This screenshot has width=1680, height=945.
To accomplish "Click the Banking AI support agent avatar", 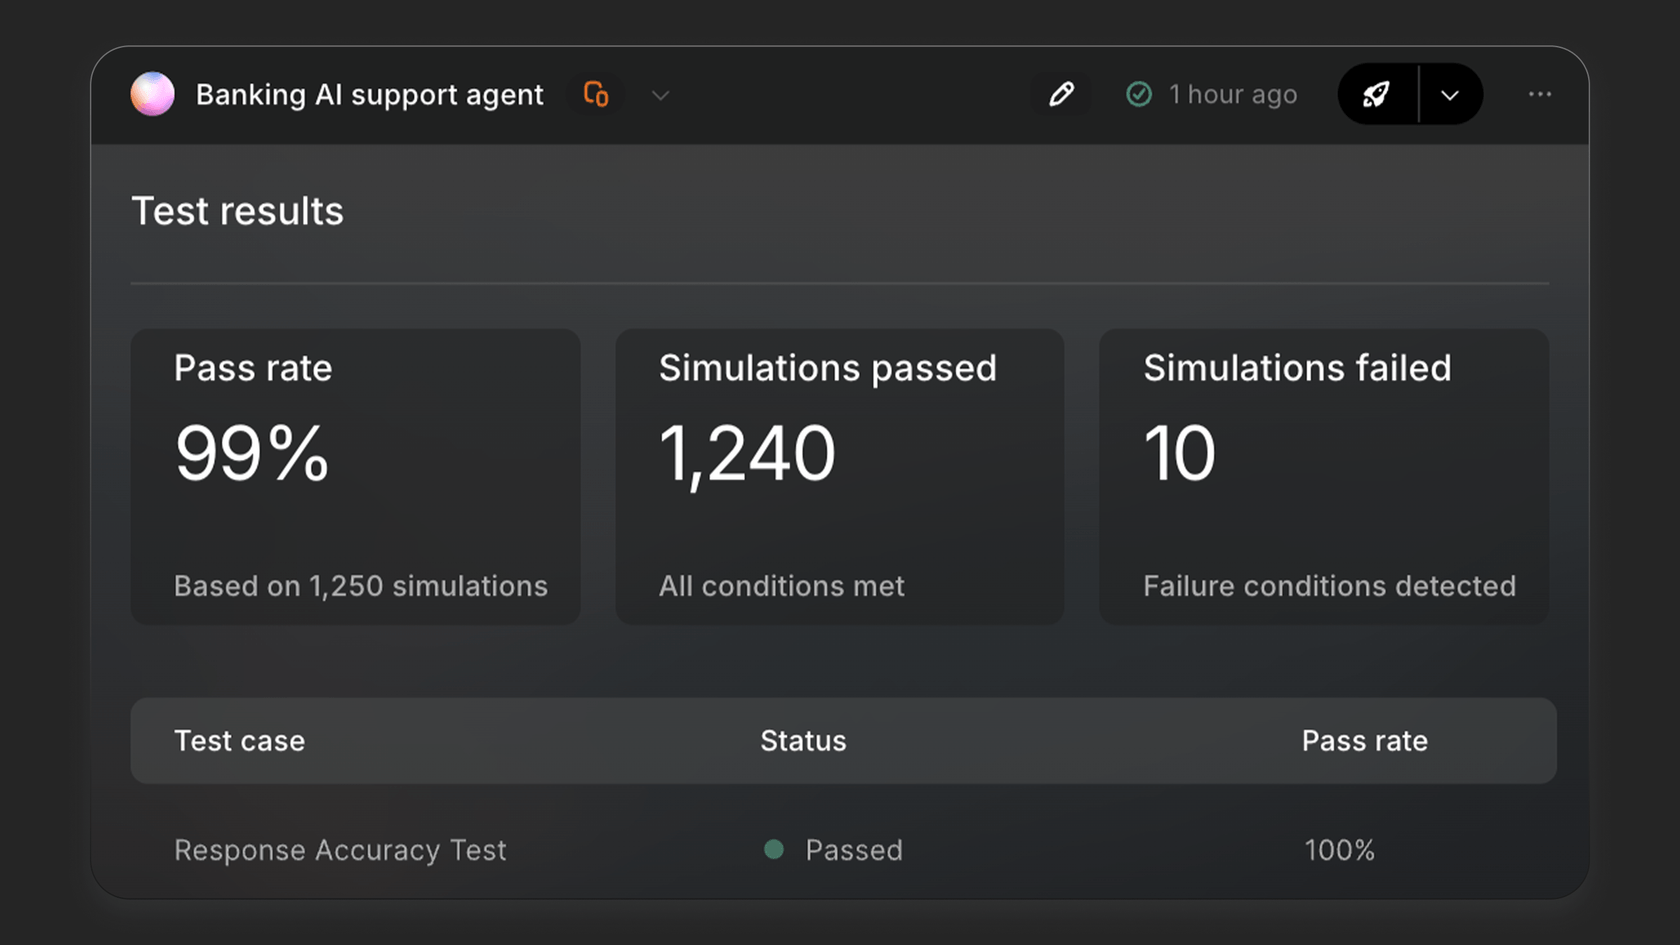I will 152,94.
